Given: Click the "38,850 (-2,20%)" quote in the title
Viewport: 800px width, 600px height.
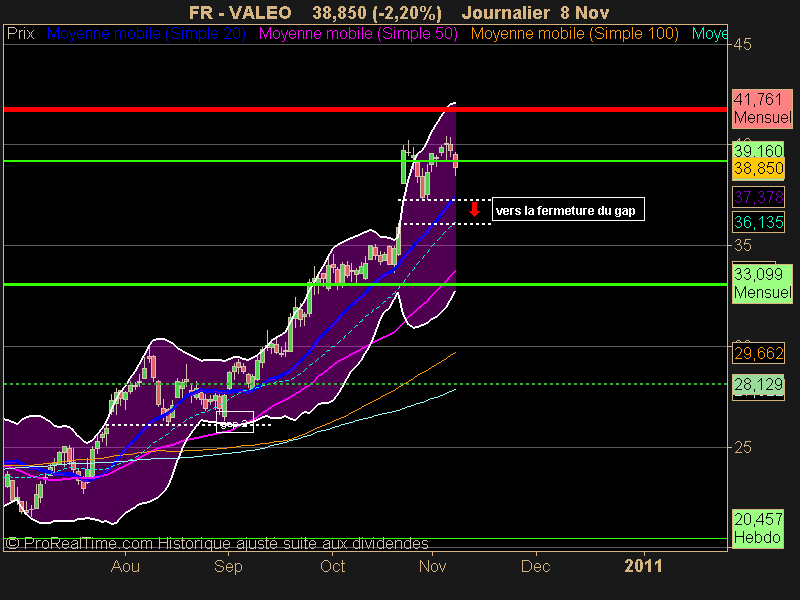Looking at the screenshot, I should 377,12.
